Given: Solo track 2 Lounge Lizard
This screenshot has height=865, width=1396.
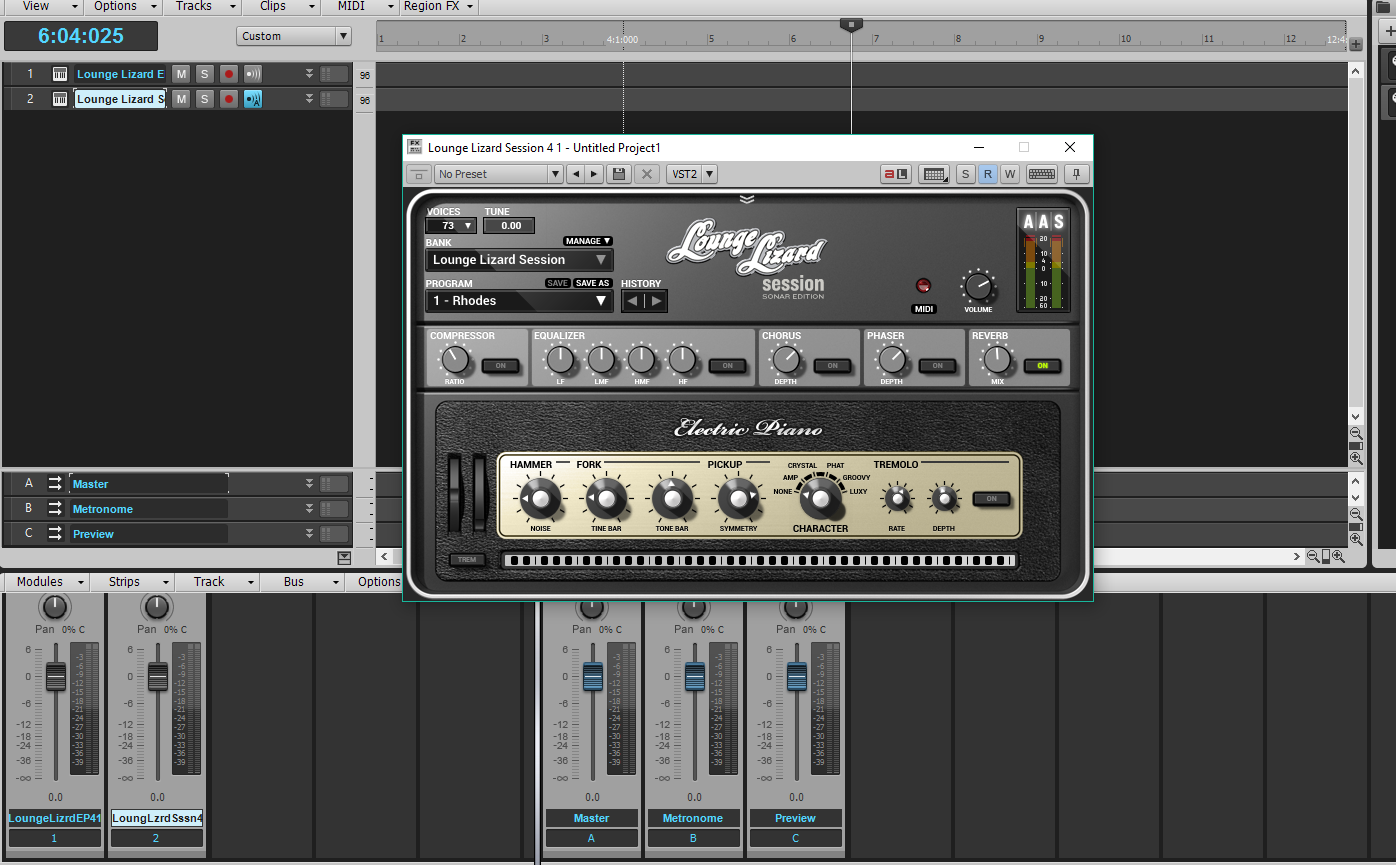Looking at the screenshot, I should [204, 99].
